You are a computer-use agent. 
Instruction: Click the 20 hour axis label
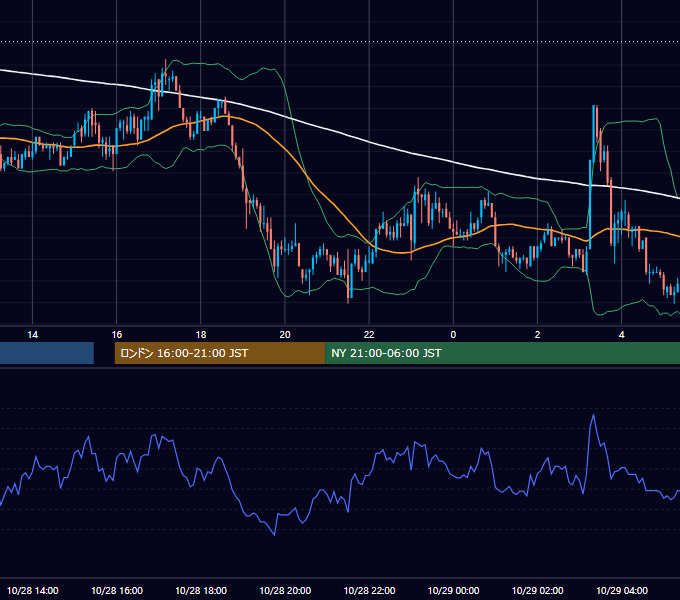click(285, 335)
